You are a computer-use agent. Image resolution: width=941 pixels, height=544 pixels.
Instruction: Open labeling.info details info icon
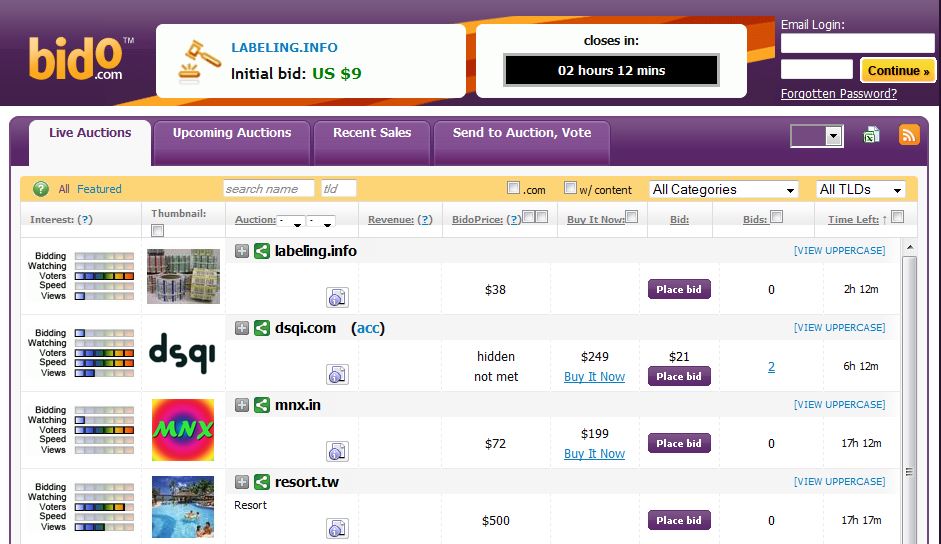coord(337,297)
